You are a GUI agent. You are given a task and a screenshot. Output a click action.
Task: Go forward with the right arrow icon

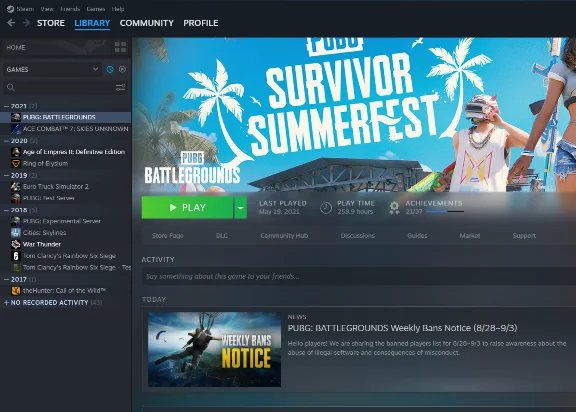[26, 23]
